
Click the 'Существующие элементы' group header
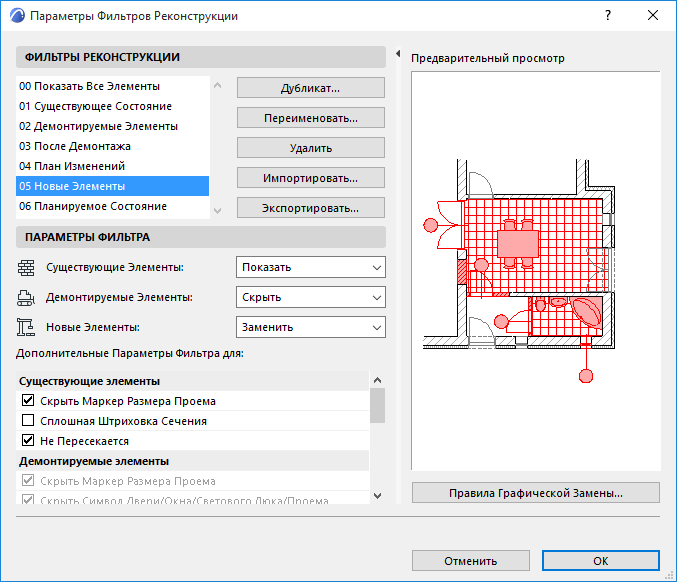(193, 381)
